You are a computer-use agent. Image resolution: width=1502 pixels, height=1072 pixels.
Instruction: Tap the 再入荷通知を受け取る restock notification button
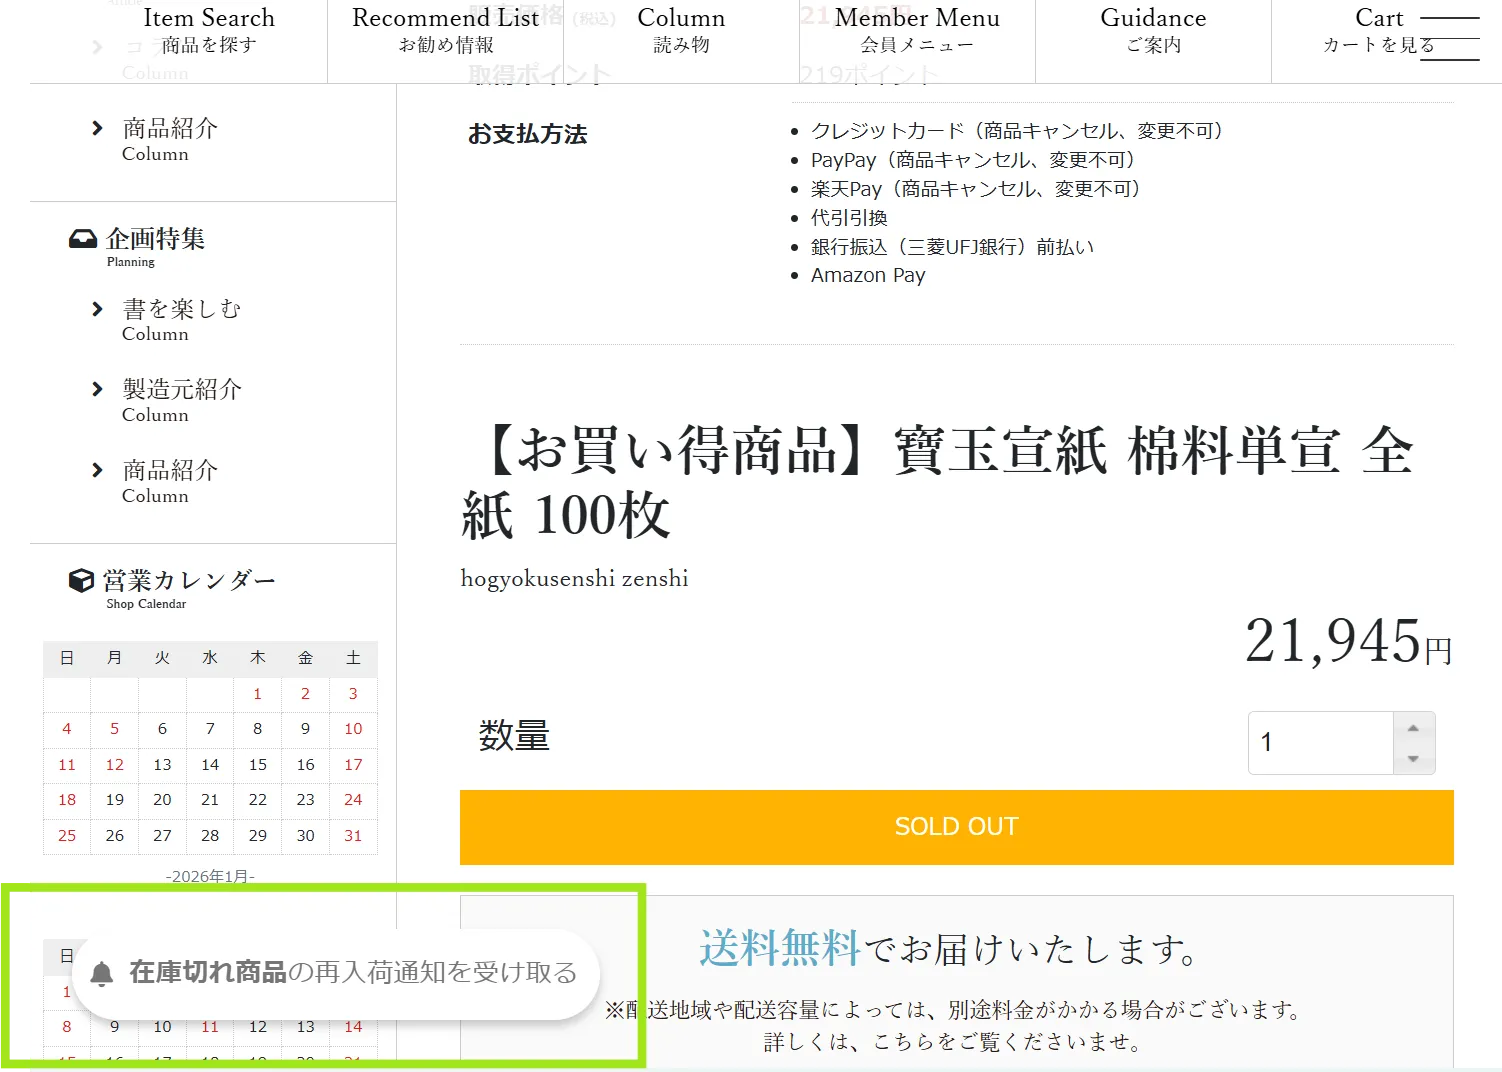(352, 973)
